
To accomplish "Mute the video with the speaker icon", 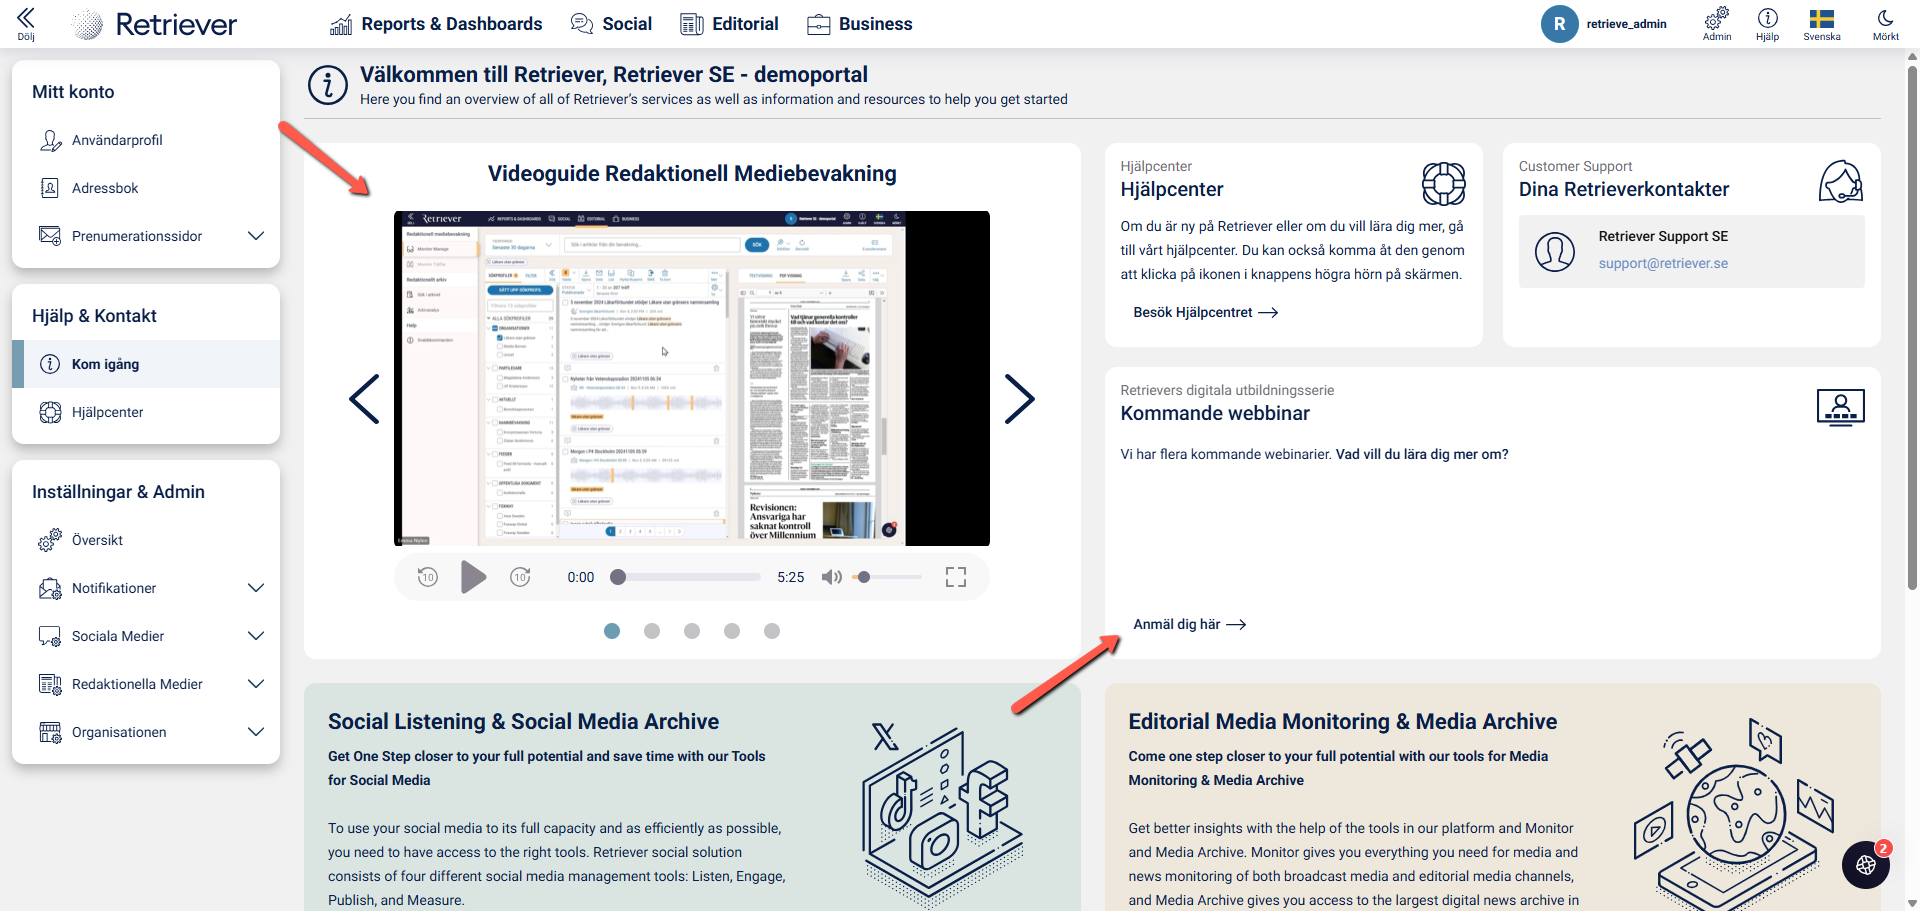I will tap(831, 577).
